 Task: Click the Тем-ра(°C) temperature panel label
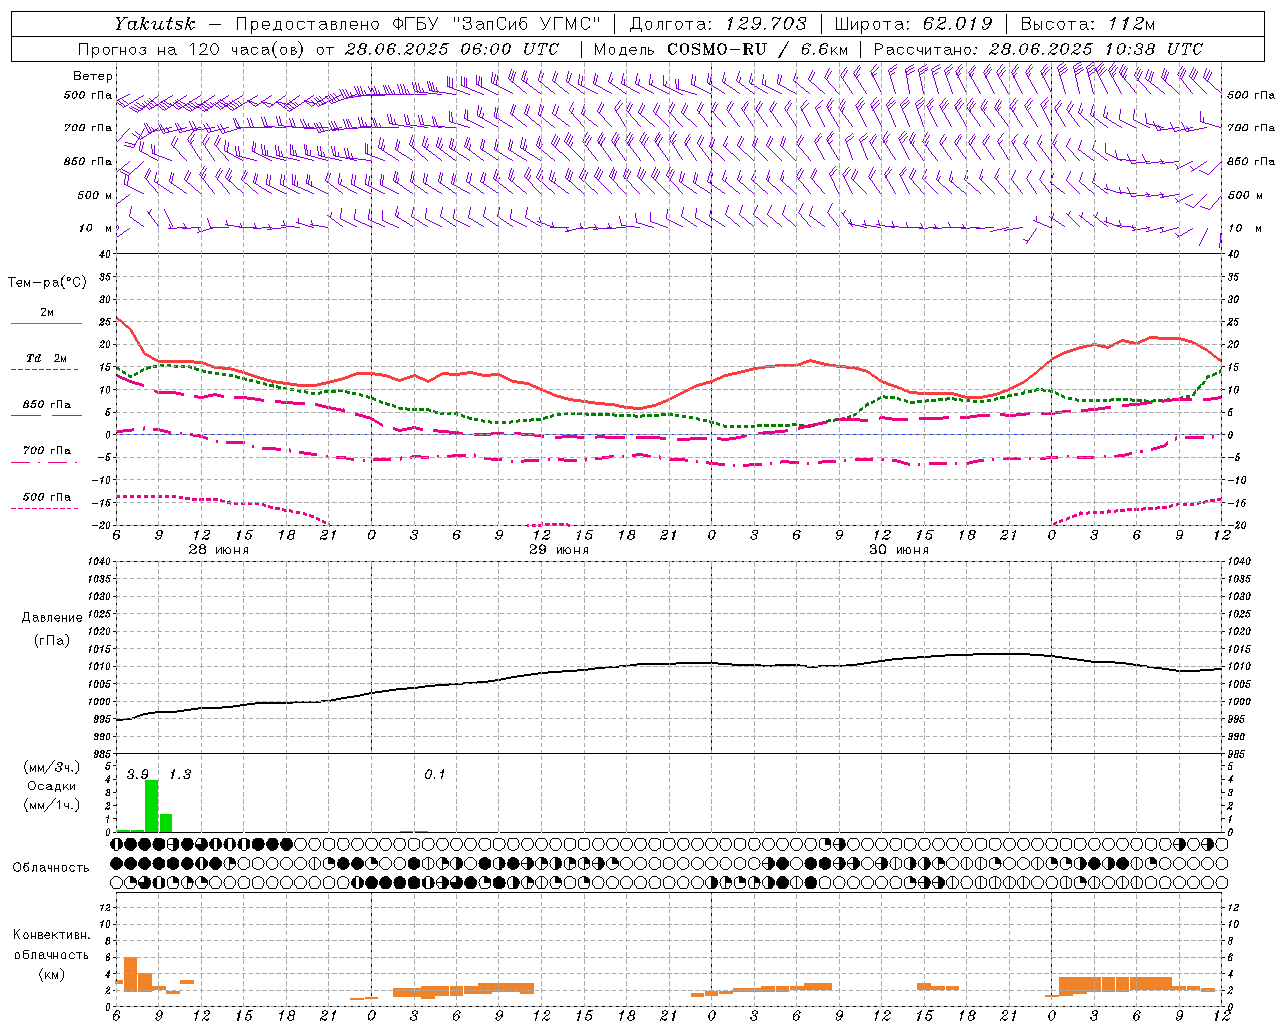(47, 283)
